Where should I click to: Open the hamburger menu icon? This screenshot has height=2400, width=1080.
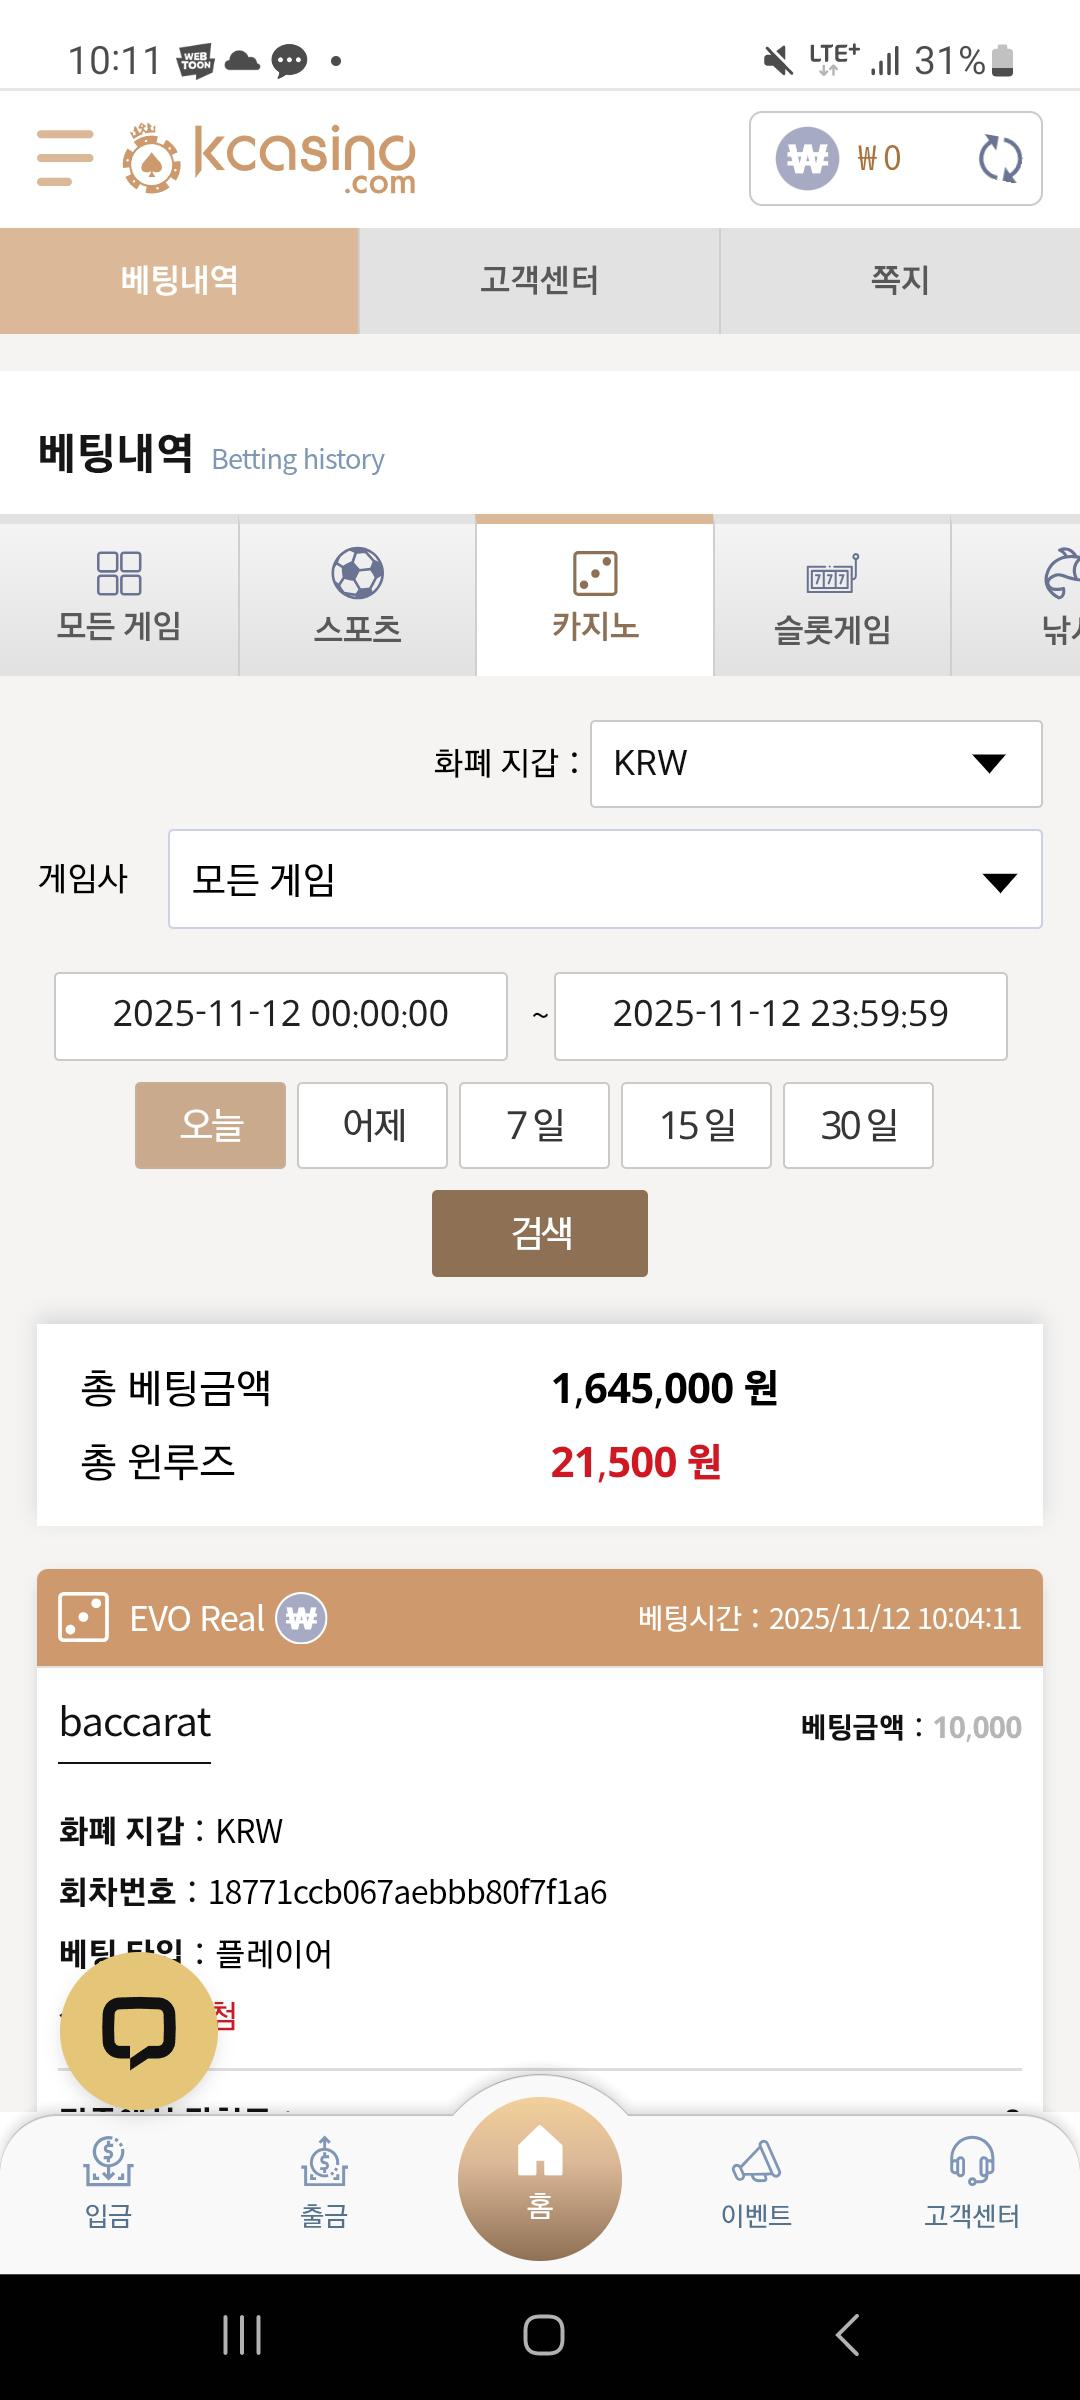pyautogui.click(x=65, y=157)
